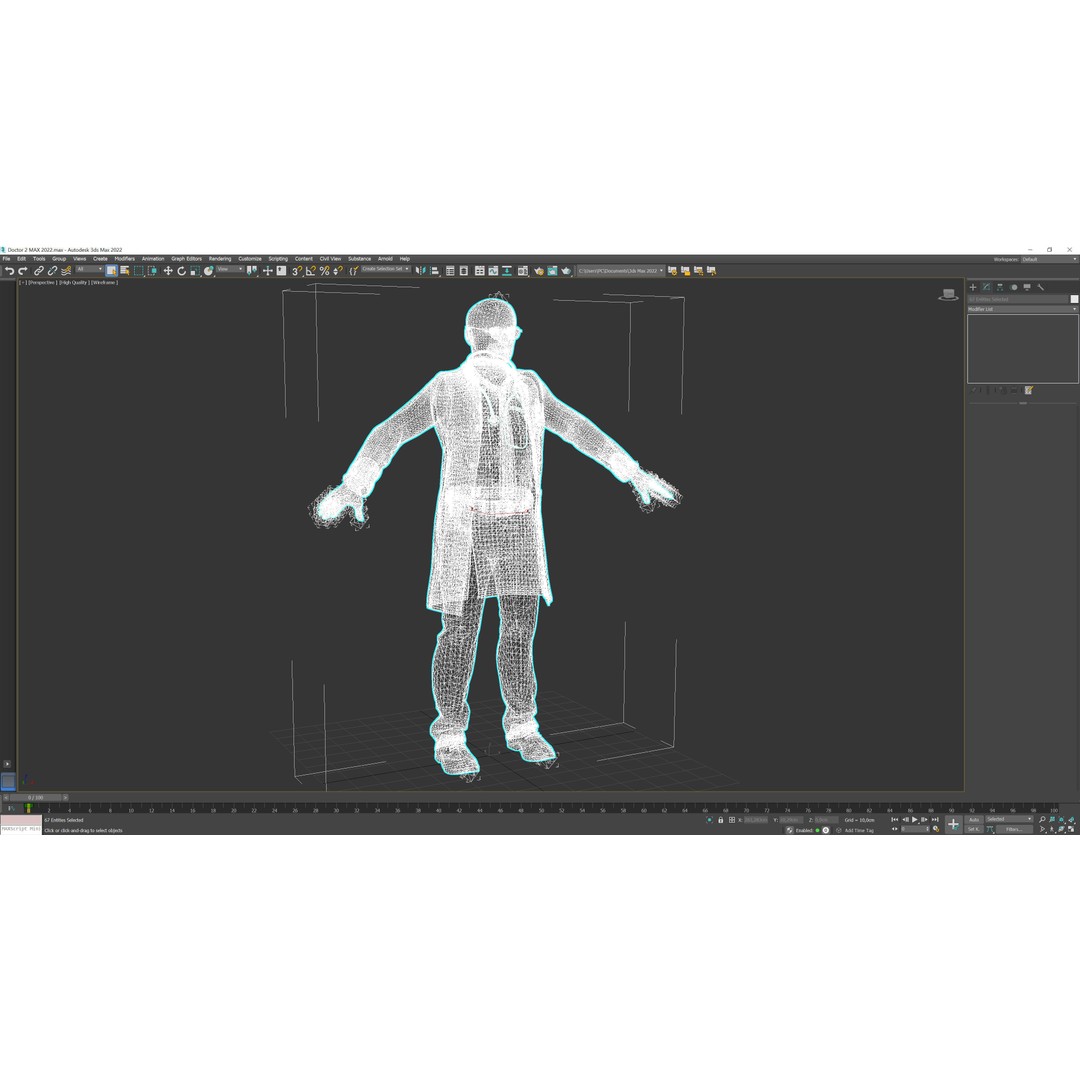Click the Select and Manipulate icon
The height and width of the screenshot is (1080, 1080).
(268, 271)
